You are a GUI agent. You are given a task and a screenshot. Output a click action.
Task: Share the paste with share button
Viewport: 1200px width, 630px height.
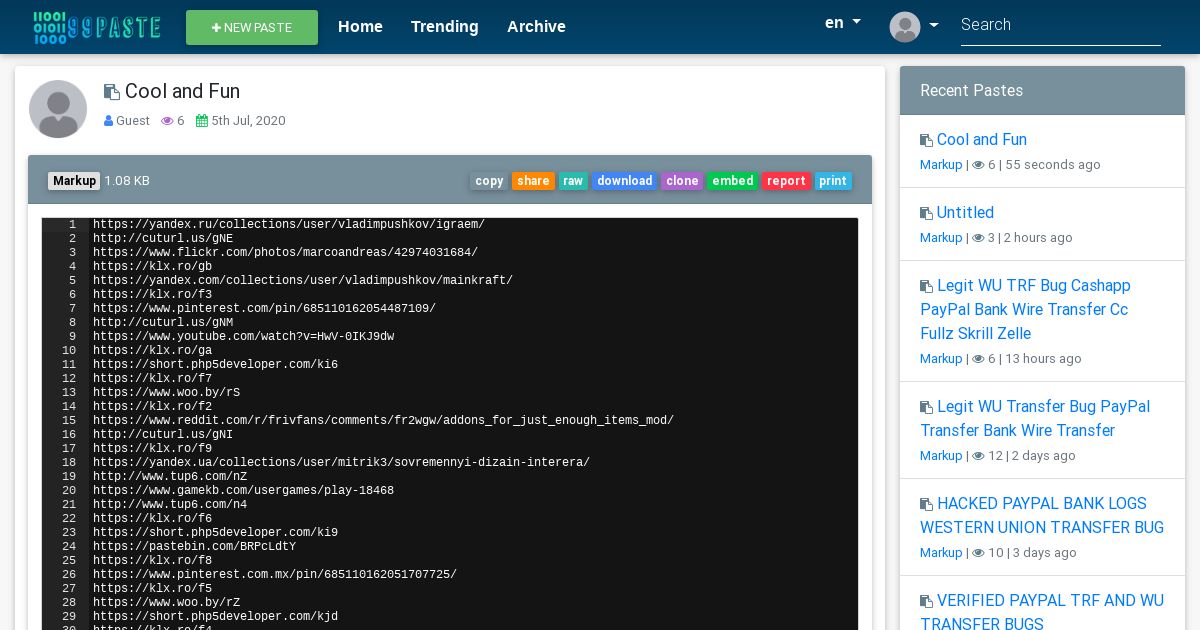coord(533,181)
